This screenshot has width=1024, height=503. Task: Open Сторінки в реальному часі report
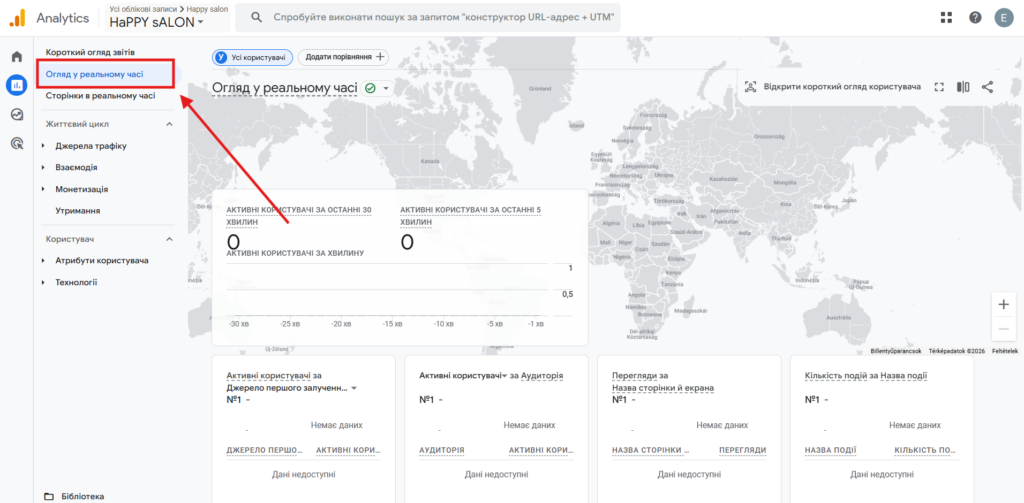click(100, 96)
